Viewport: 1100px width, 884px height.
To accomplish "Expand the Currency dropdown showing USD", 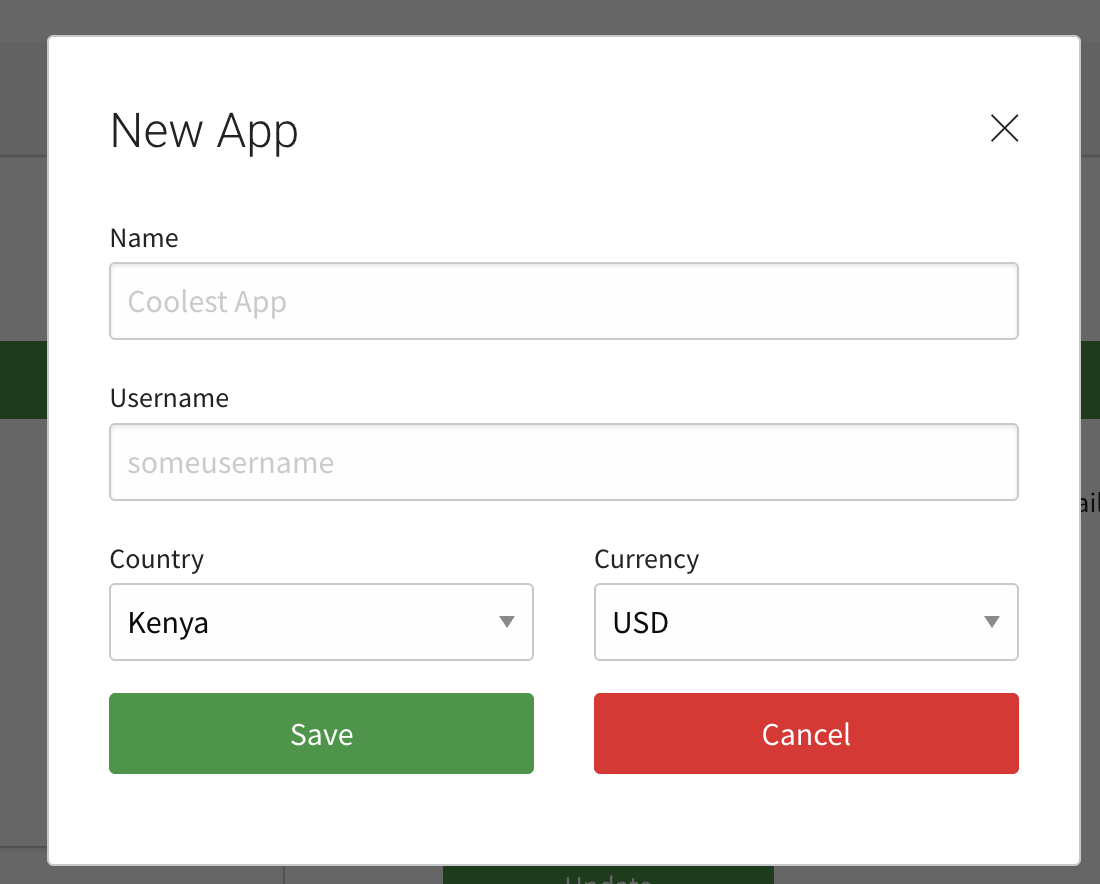I will point(806,622).
